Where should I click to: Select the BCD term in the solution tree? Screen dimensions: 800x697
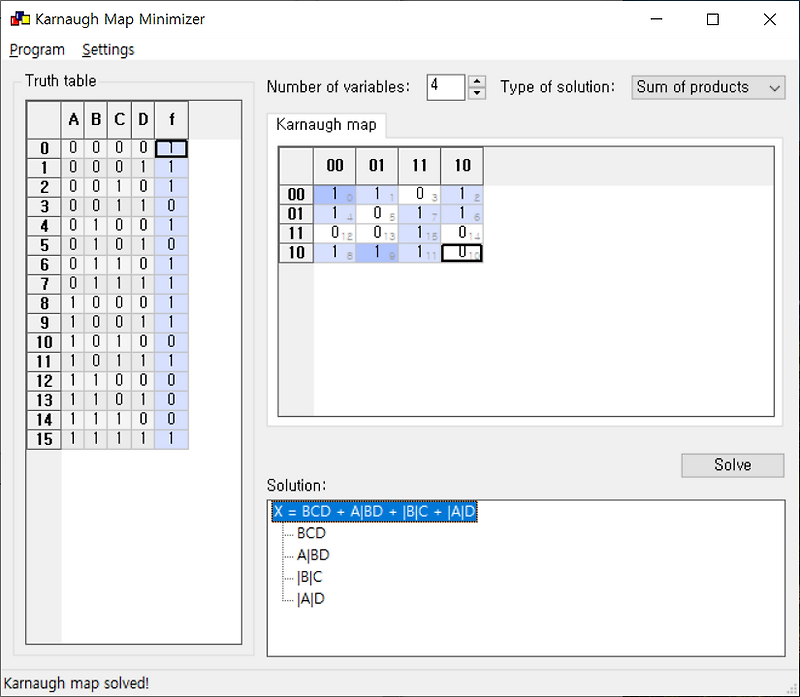pyautogui.click(x=312, y=533)
